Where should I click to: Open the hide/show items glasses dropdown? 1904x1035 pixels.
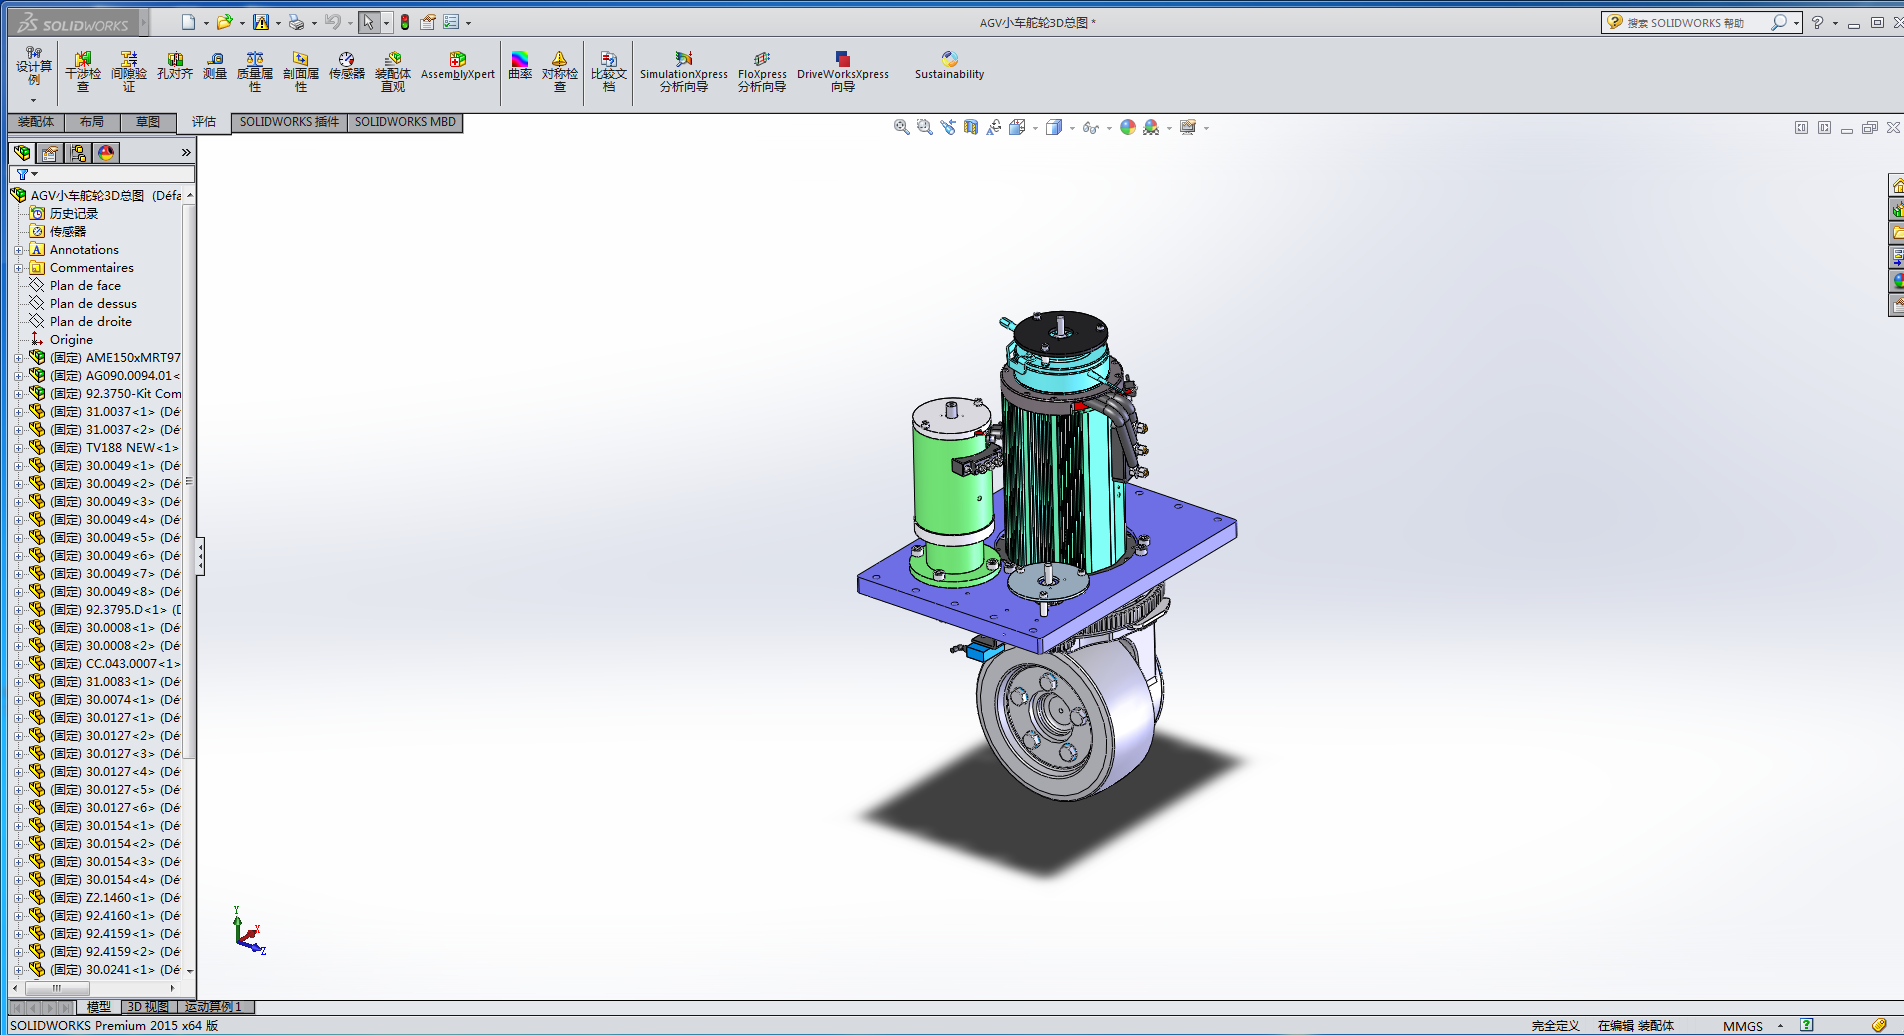point(1109,128)
